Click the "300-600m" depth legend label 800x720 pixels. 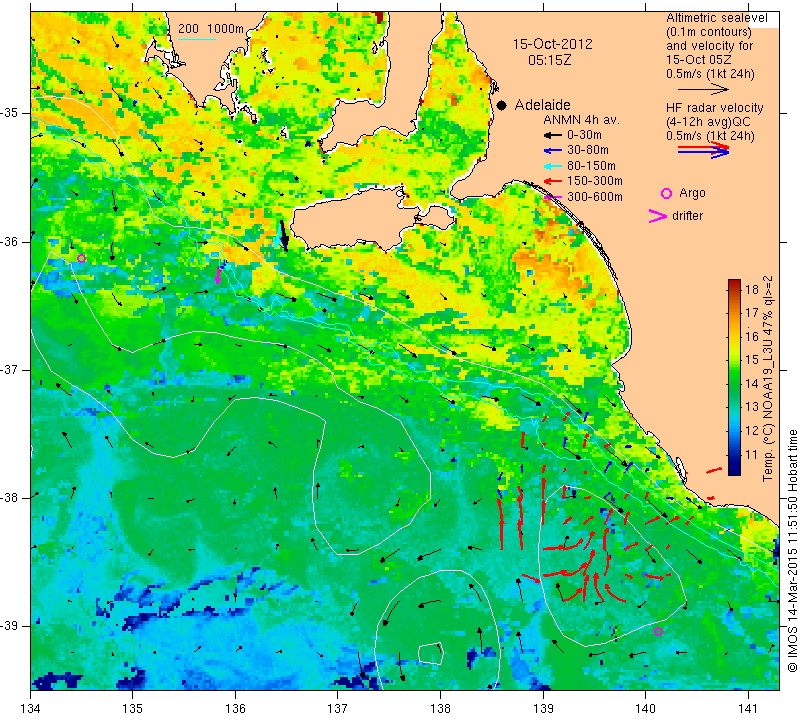[x=595, y=196]
